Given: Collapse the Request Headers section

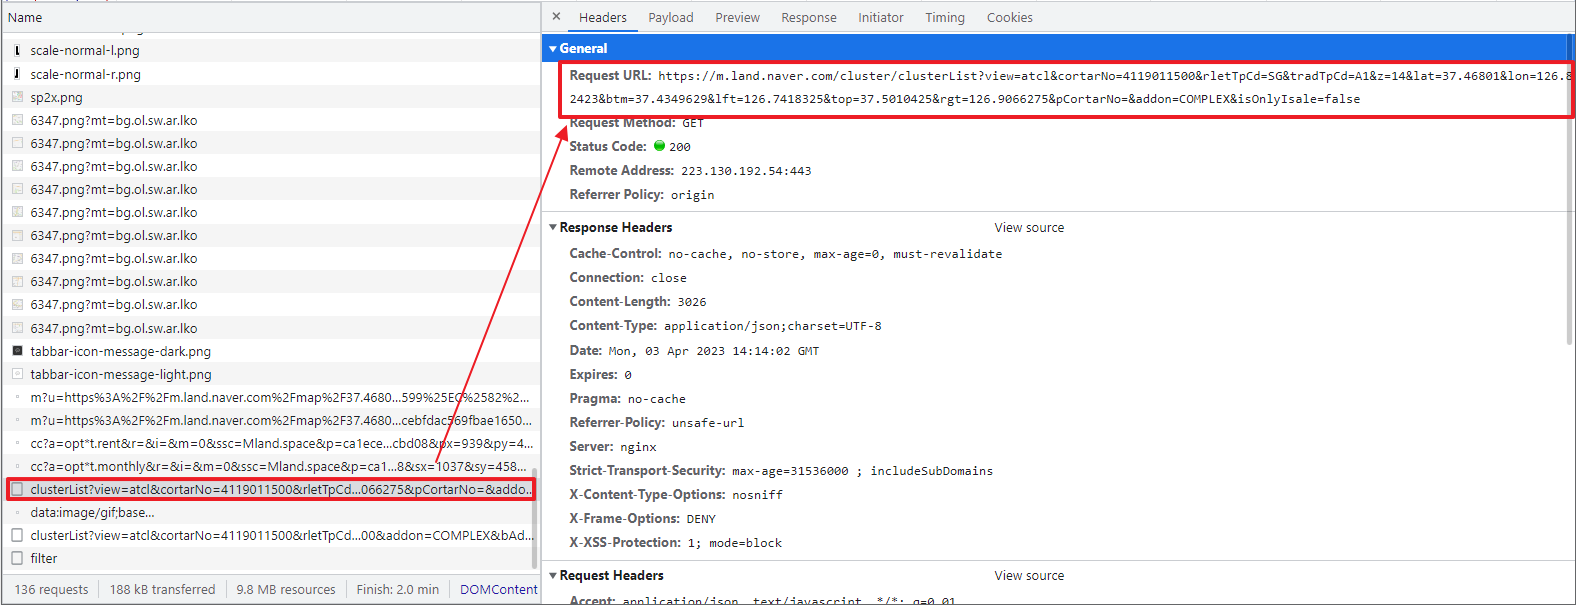Looking at the screenshot, I should [553, 575].
